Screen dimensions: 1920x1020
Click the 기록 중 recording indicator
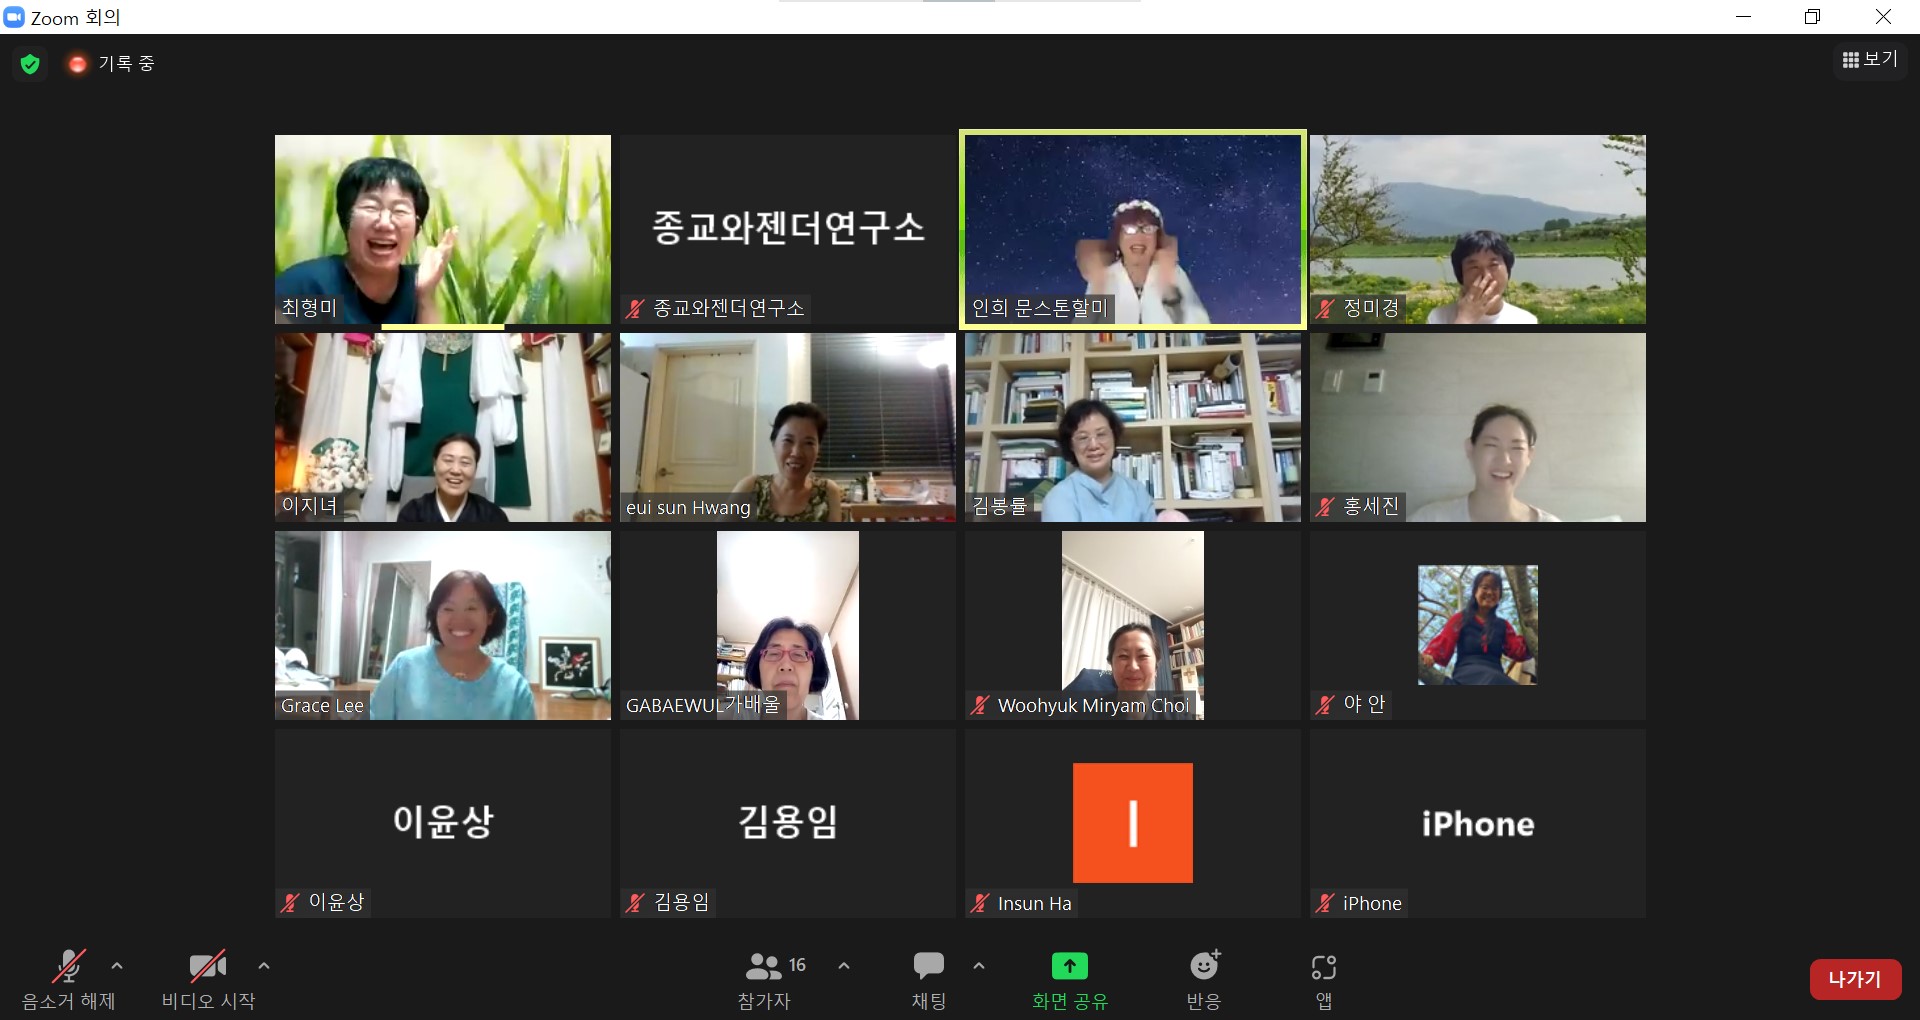click(112, 64)
